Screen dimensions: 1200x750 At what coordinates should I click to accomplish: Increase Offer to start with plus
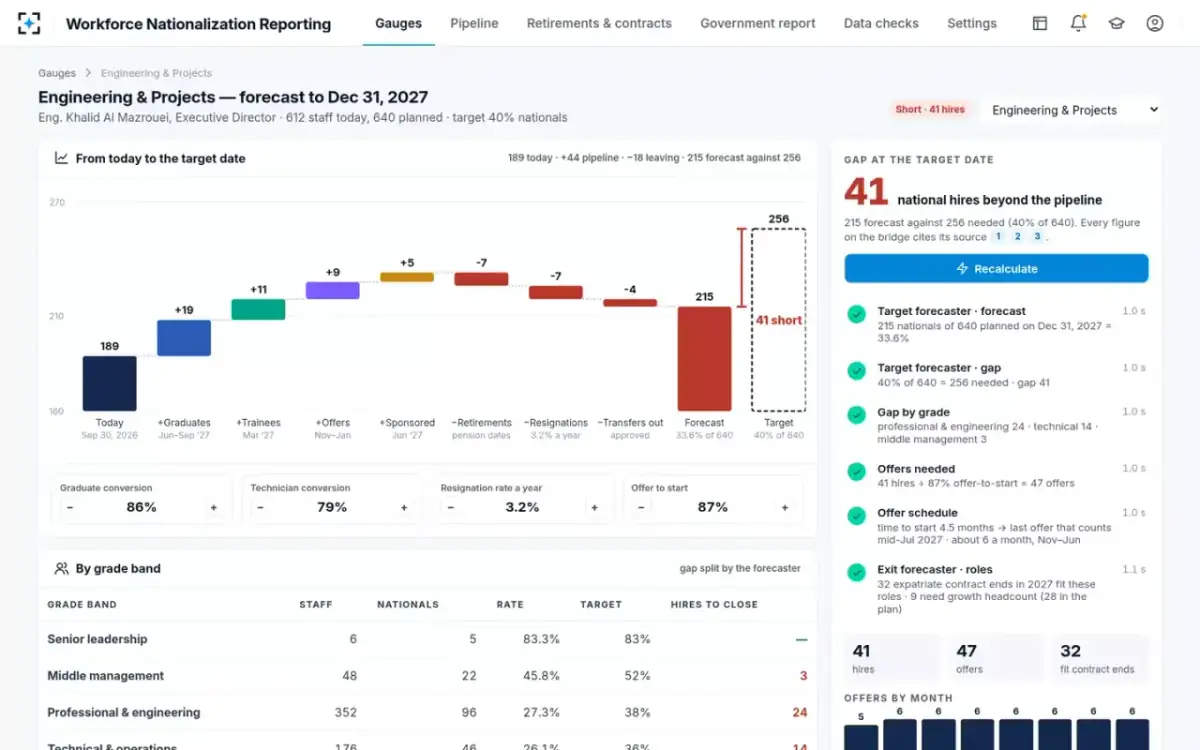[x=784, y=508]
